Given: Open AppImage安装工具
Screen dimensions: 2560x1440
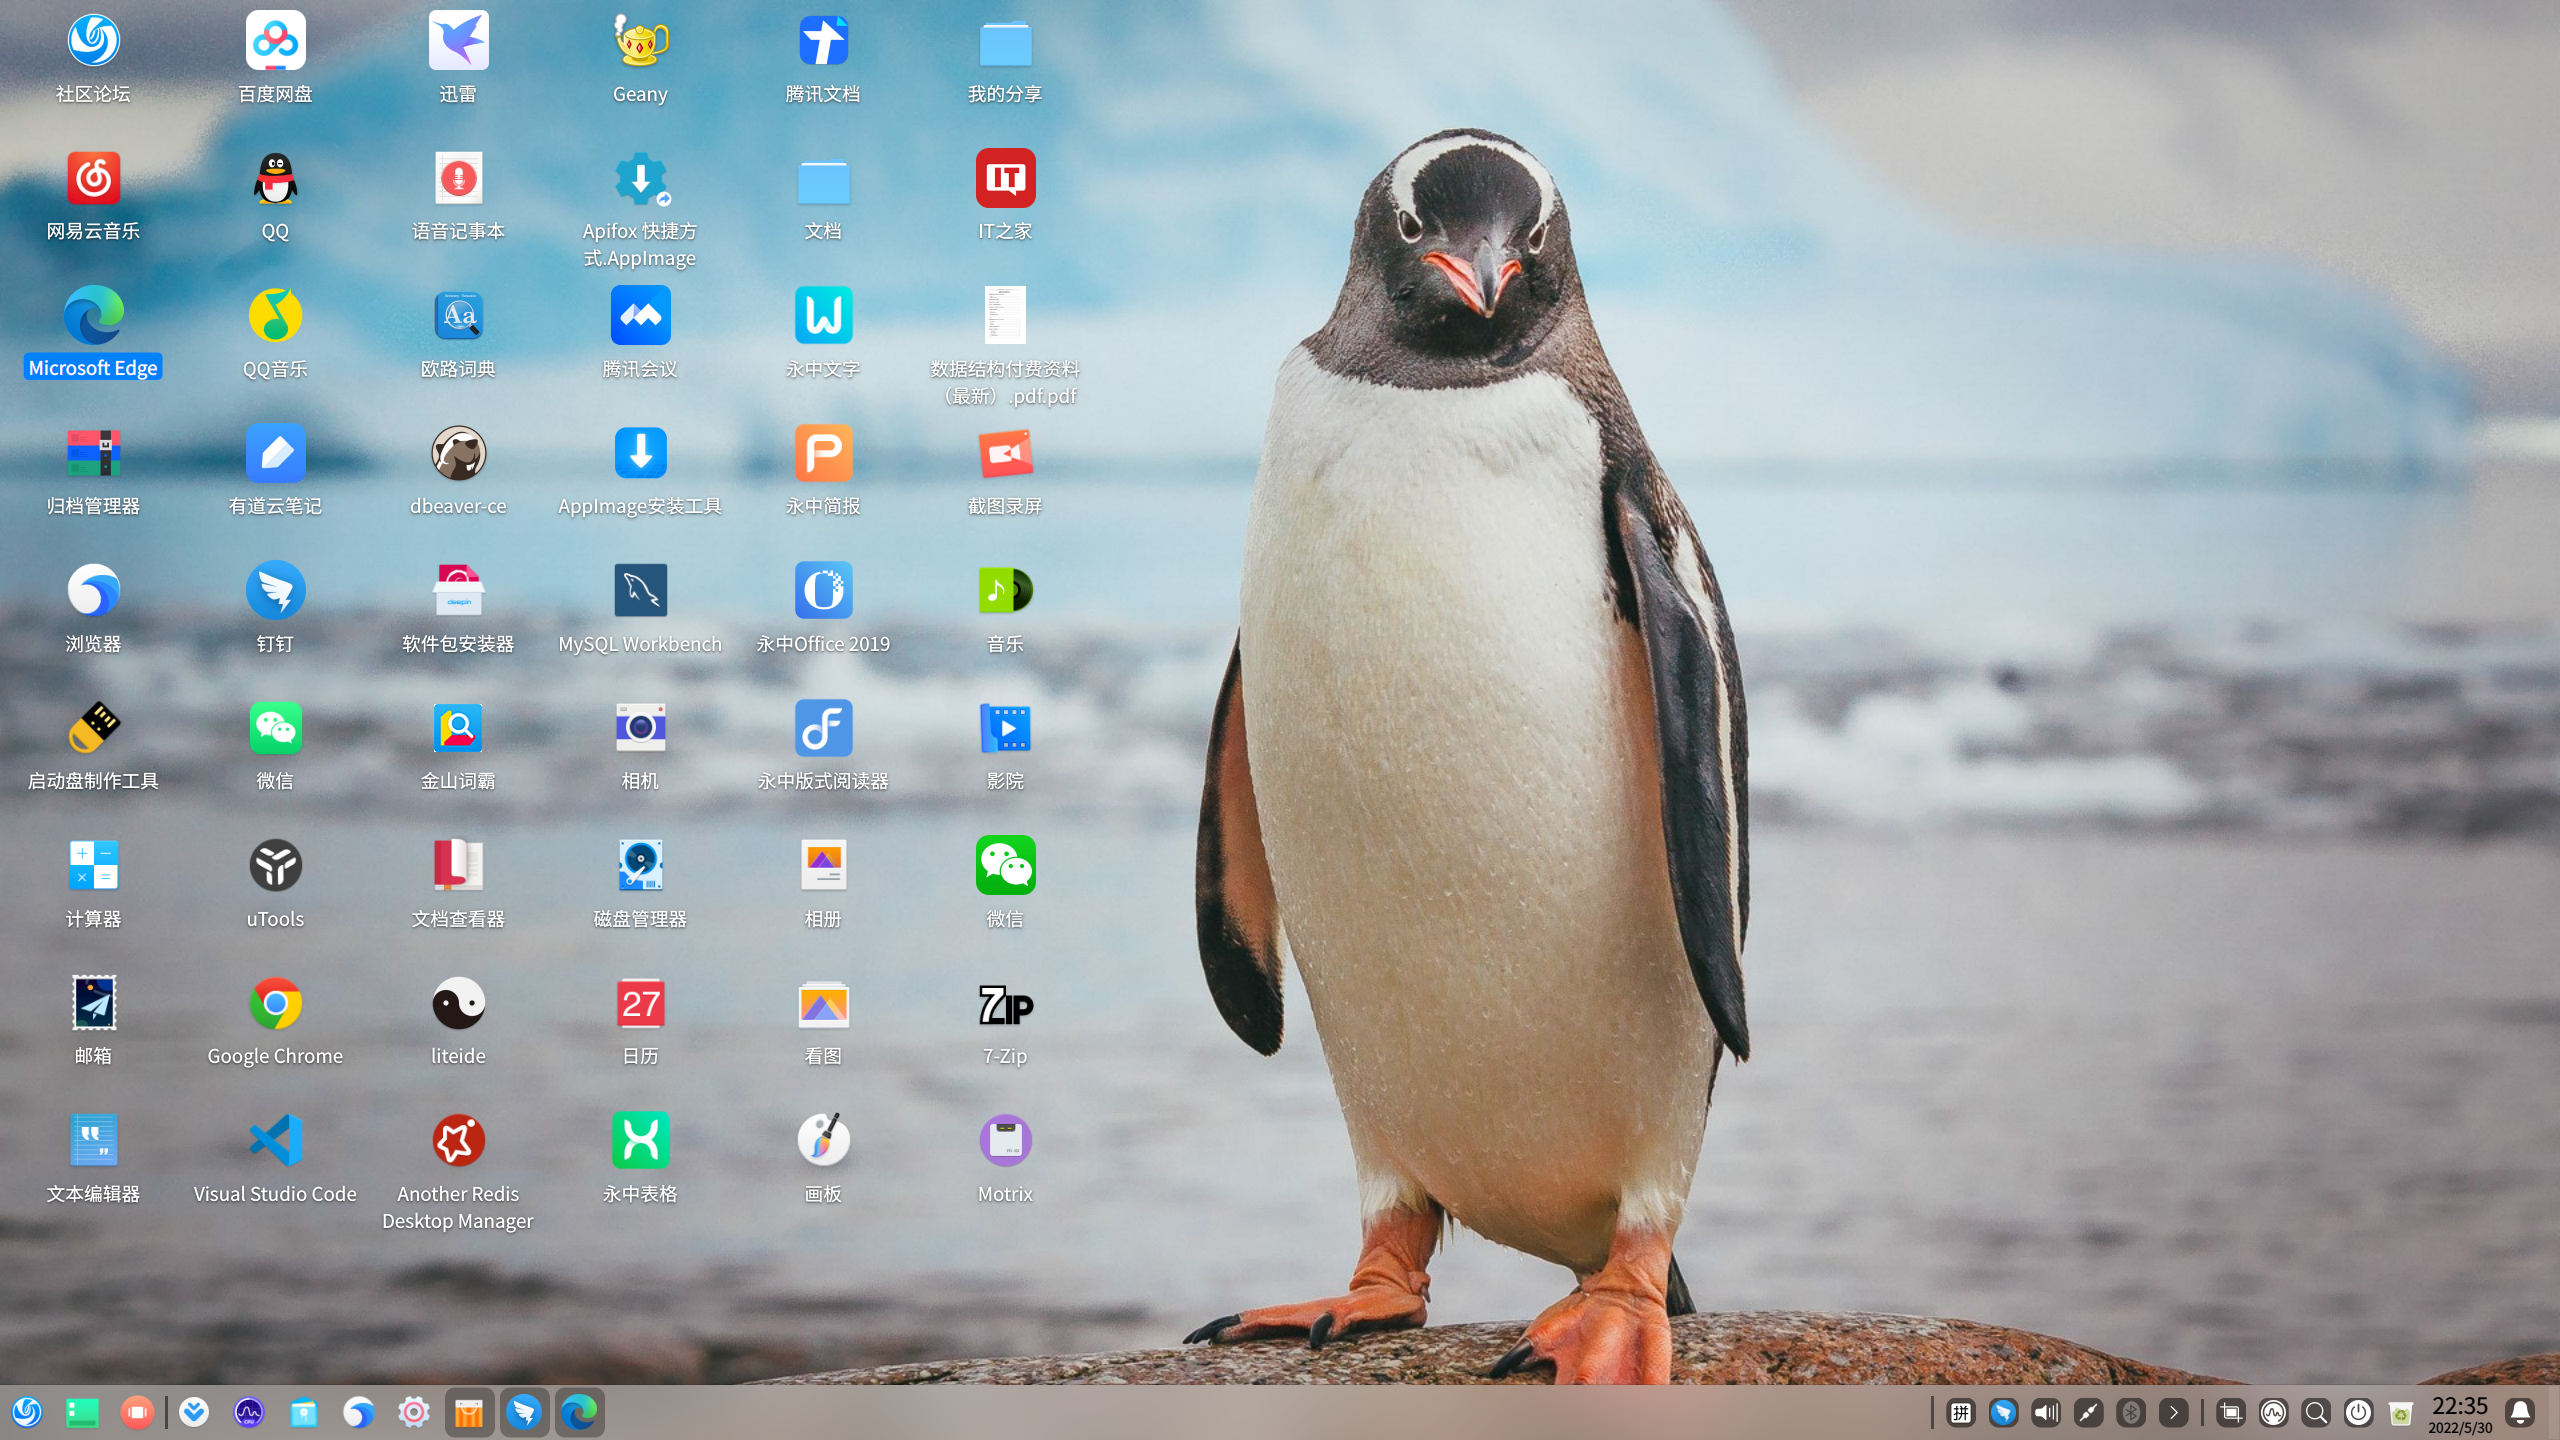Looking at the screenshot, I should pyautogui.click(x=640, y=452).
